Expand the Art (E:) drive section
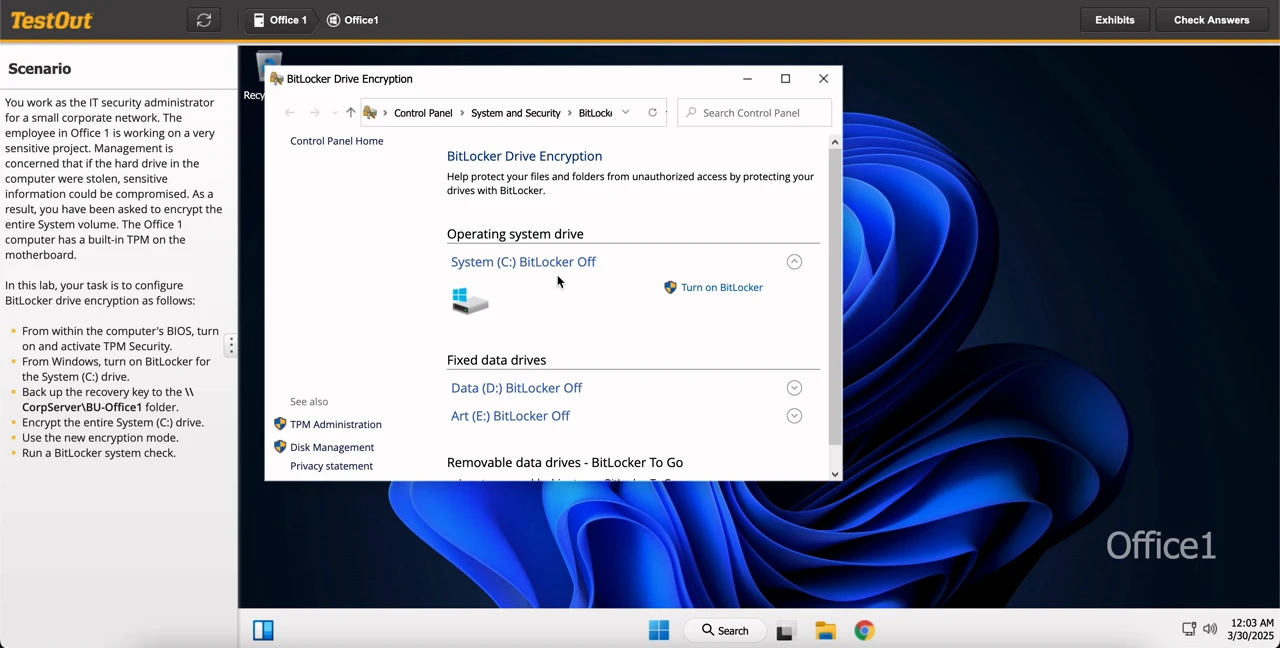The width and height of the screenshot is (1280, 648). [794, 416]
